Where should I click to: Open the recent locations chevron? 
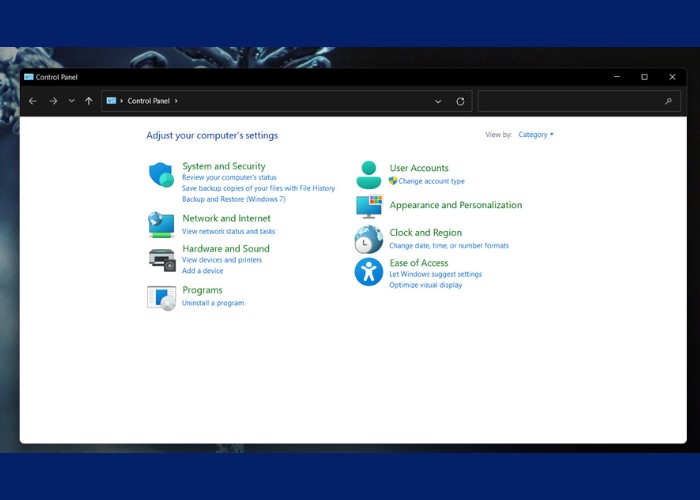[x=71, y=101]
